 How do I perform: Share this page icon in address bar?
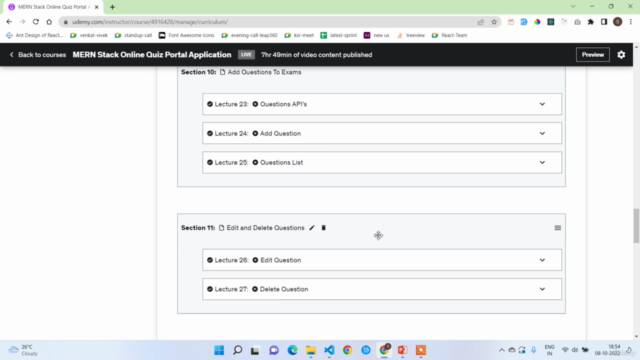(480, 22)
